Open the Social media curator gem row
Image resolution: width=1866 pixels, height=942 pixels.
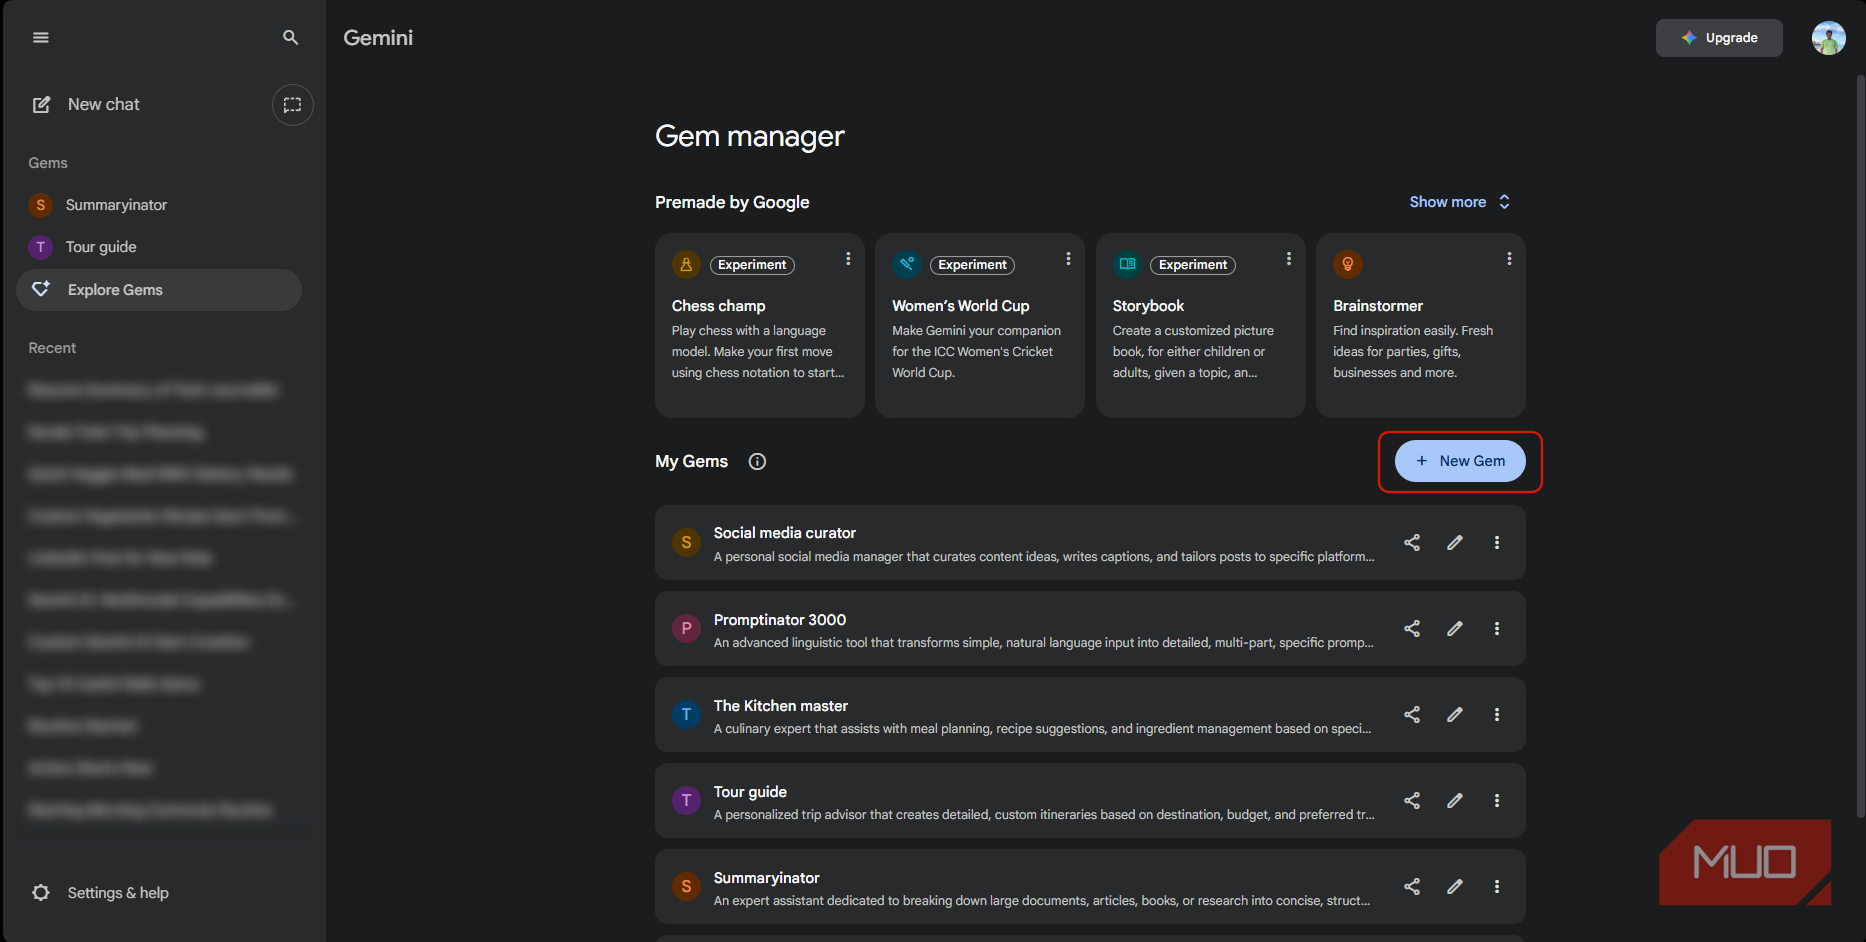click(x=1090, y=543)
